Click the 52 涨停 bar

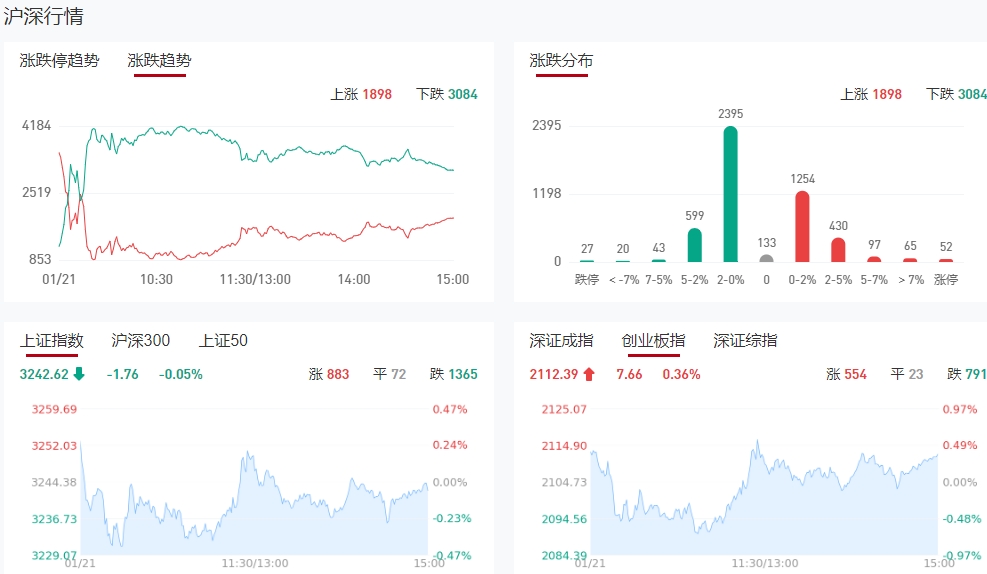[945, 260]
